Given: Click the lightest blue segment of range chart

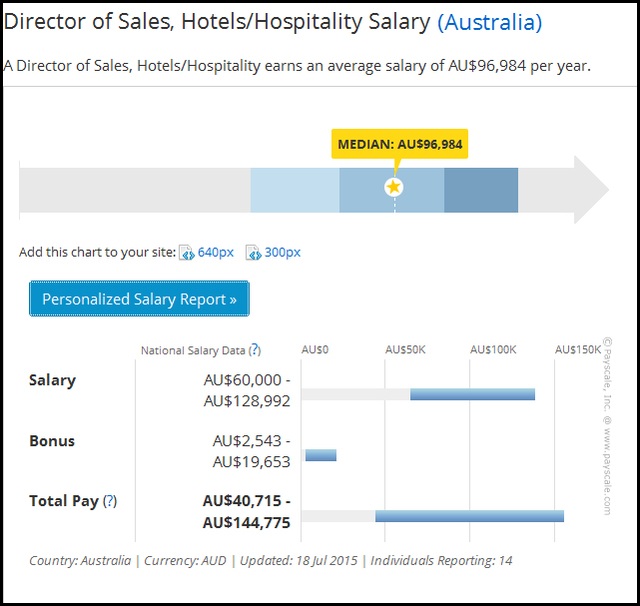Looking at the screenshot, I should [294, 190].
